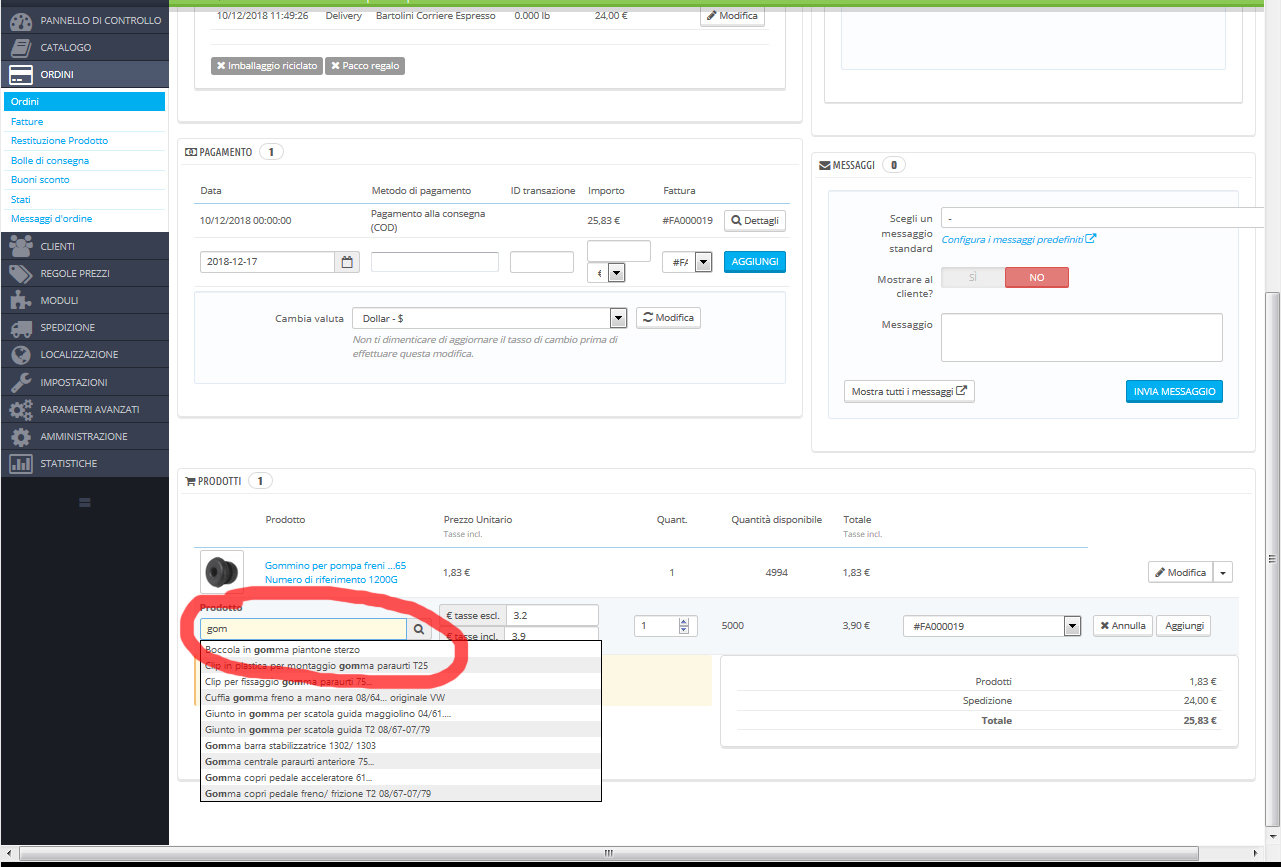Viewport: 1281px width, 867px height.
Task: Click the payment Importo input field
Action: point(619,251)
